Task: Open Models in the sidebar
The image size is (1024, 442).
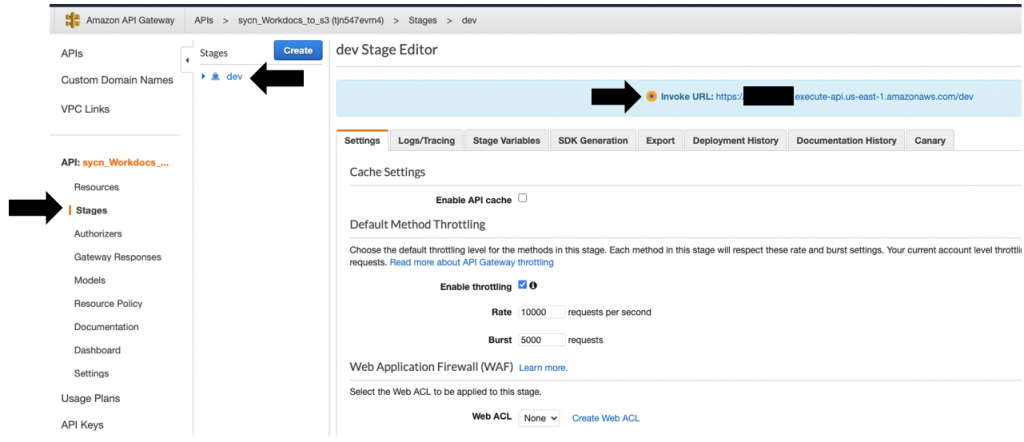Action: point(89,280)
